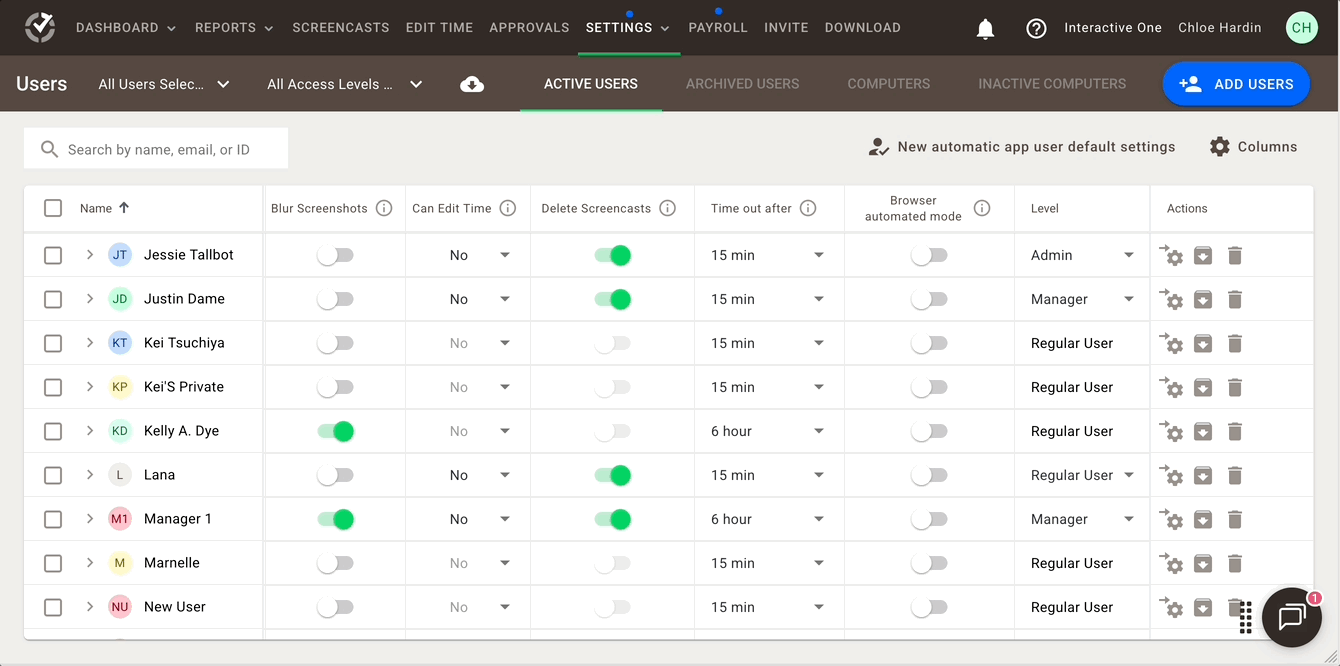The image size is (1340, 666).
Task: Click the Columns gear icon
Action: (1219, 147)
